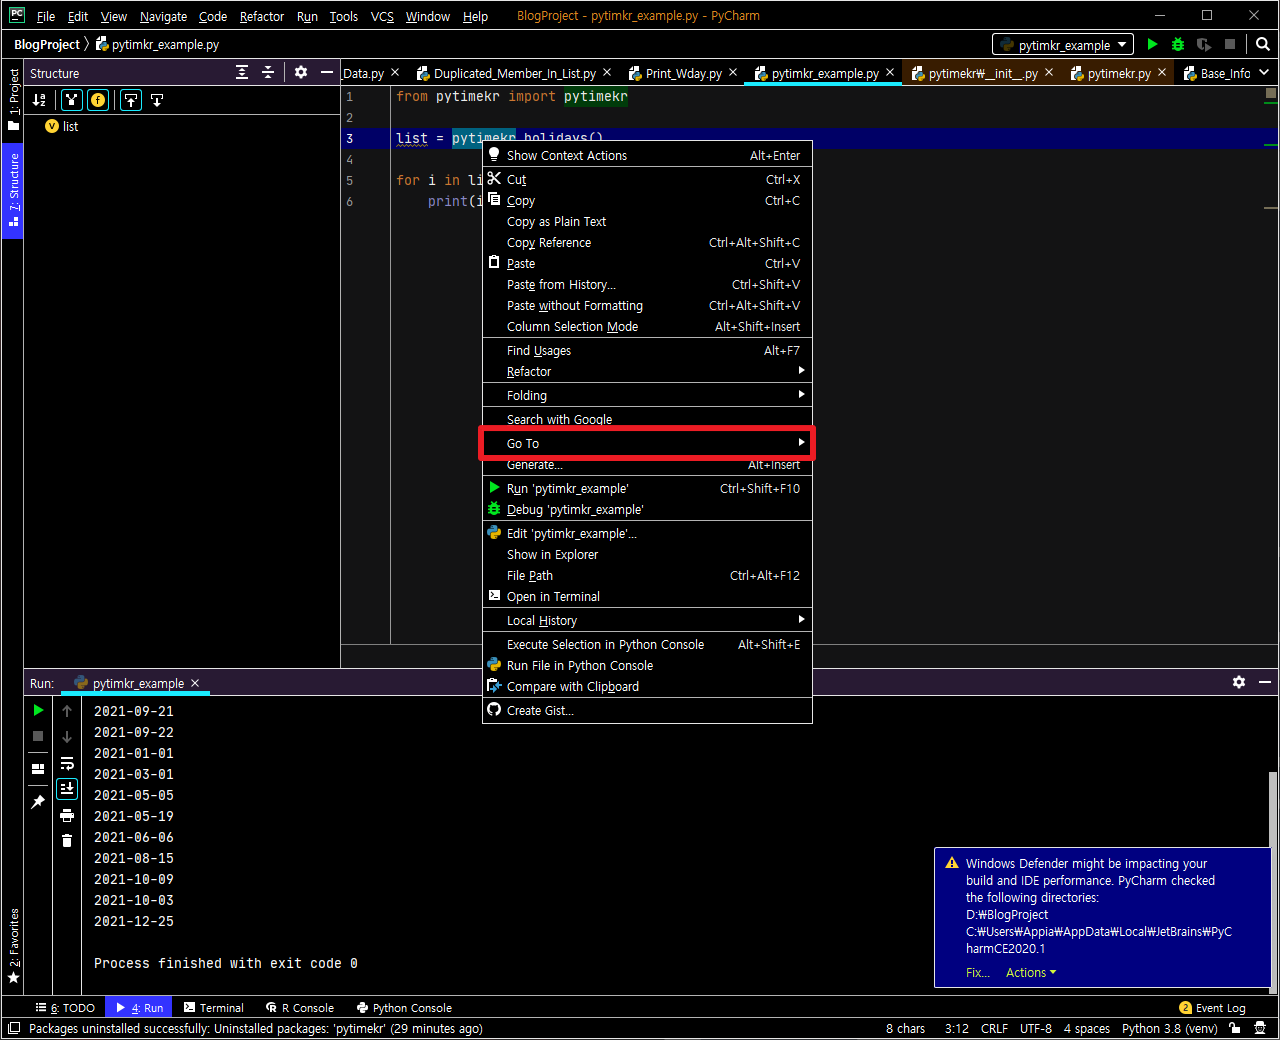Open Search Everywhere magnifier icon
This screenshot has width=1280, height=1040.
coord(1263,44)
